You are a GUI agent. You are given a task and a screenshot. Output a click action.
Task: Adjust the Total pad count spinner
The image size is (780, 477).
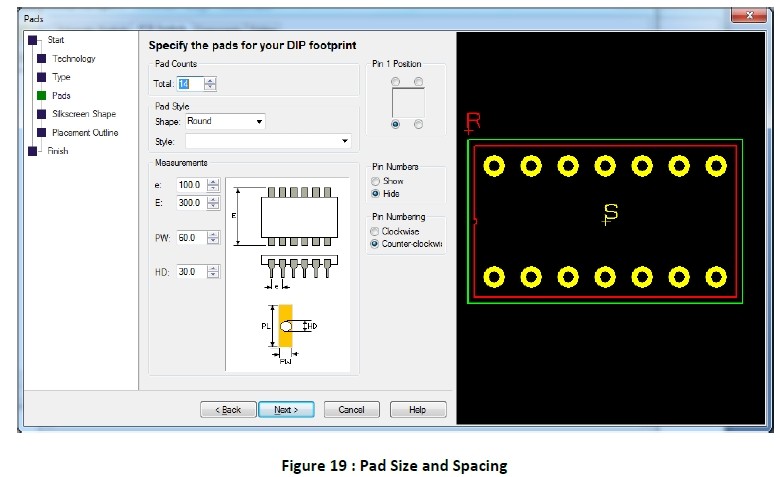click(x=210, y=84)
